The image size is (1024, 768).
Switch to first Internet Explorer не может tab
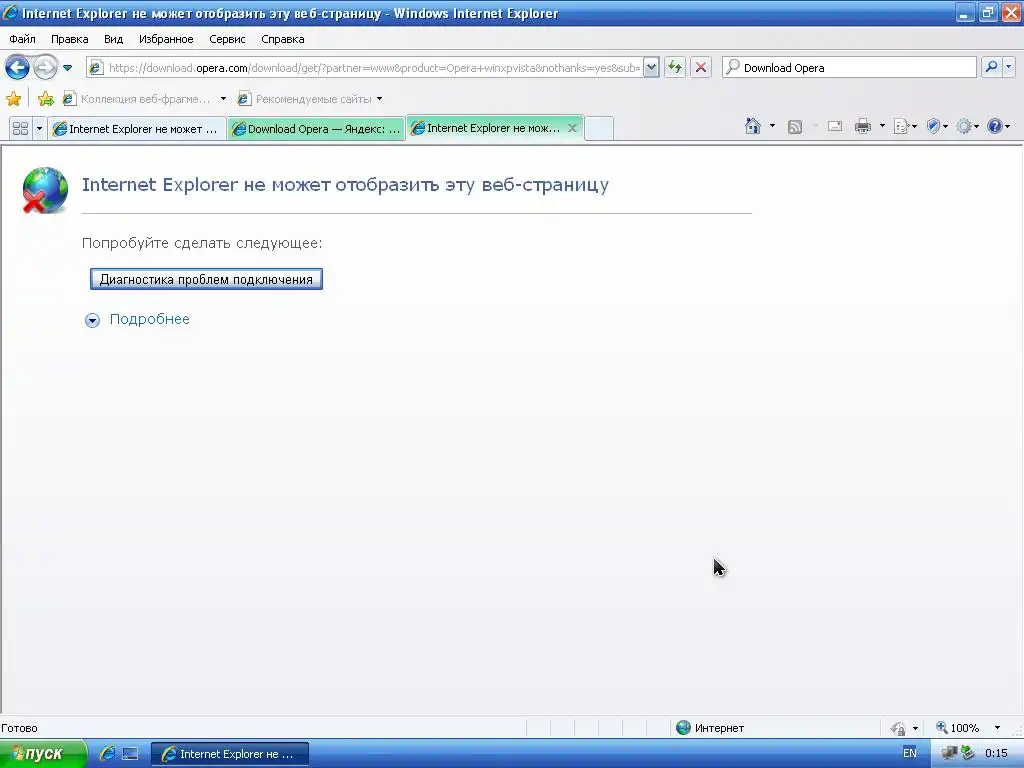[137, 129]
